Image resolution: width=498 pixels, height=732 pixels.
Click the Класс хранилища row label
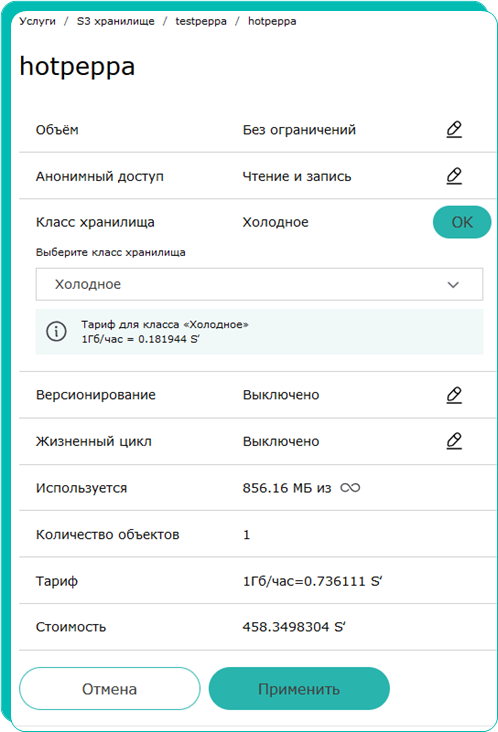point(95,222)
